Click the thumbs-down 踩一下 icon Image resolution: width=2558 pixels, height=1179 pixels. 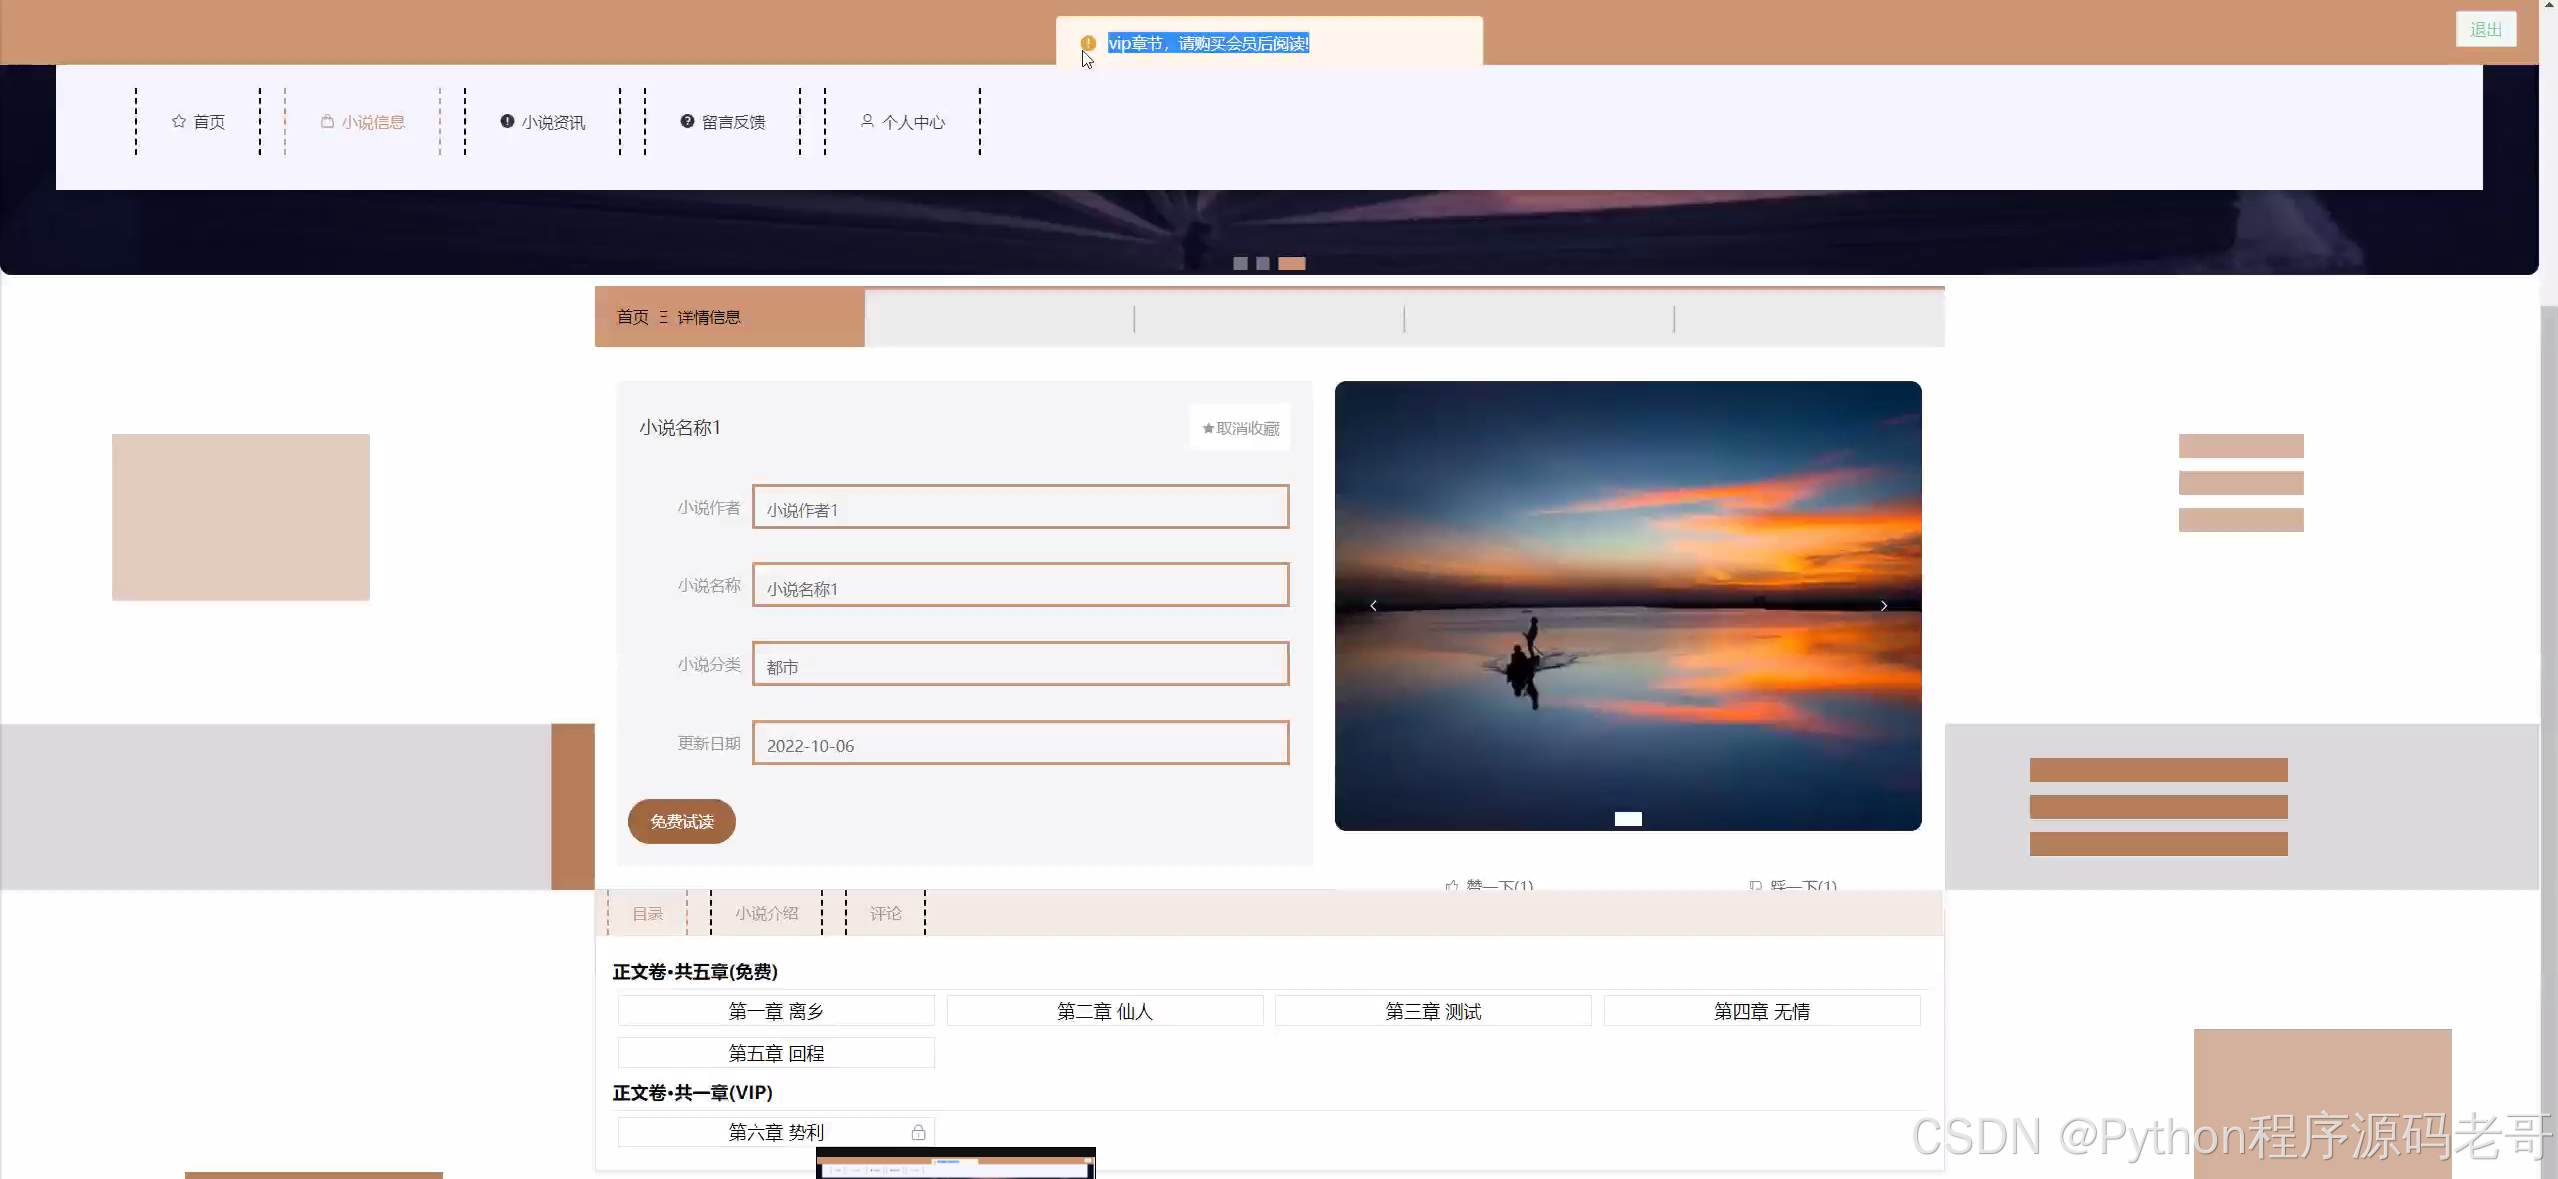(1755, 885)
